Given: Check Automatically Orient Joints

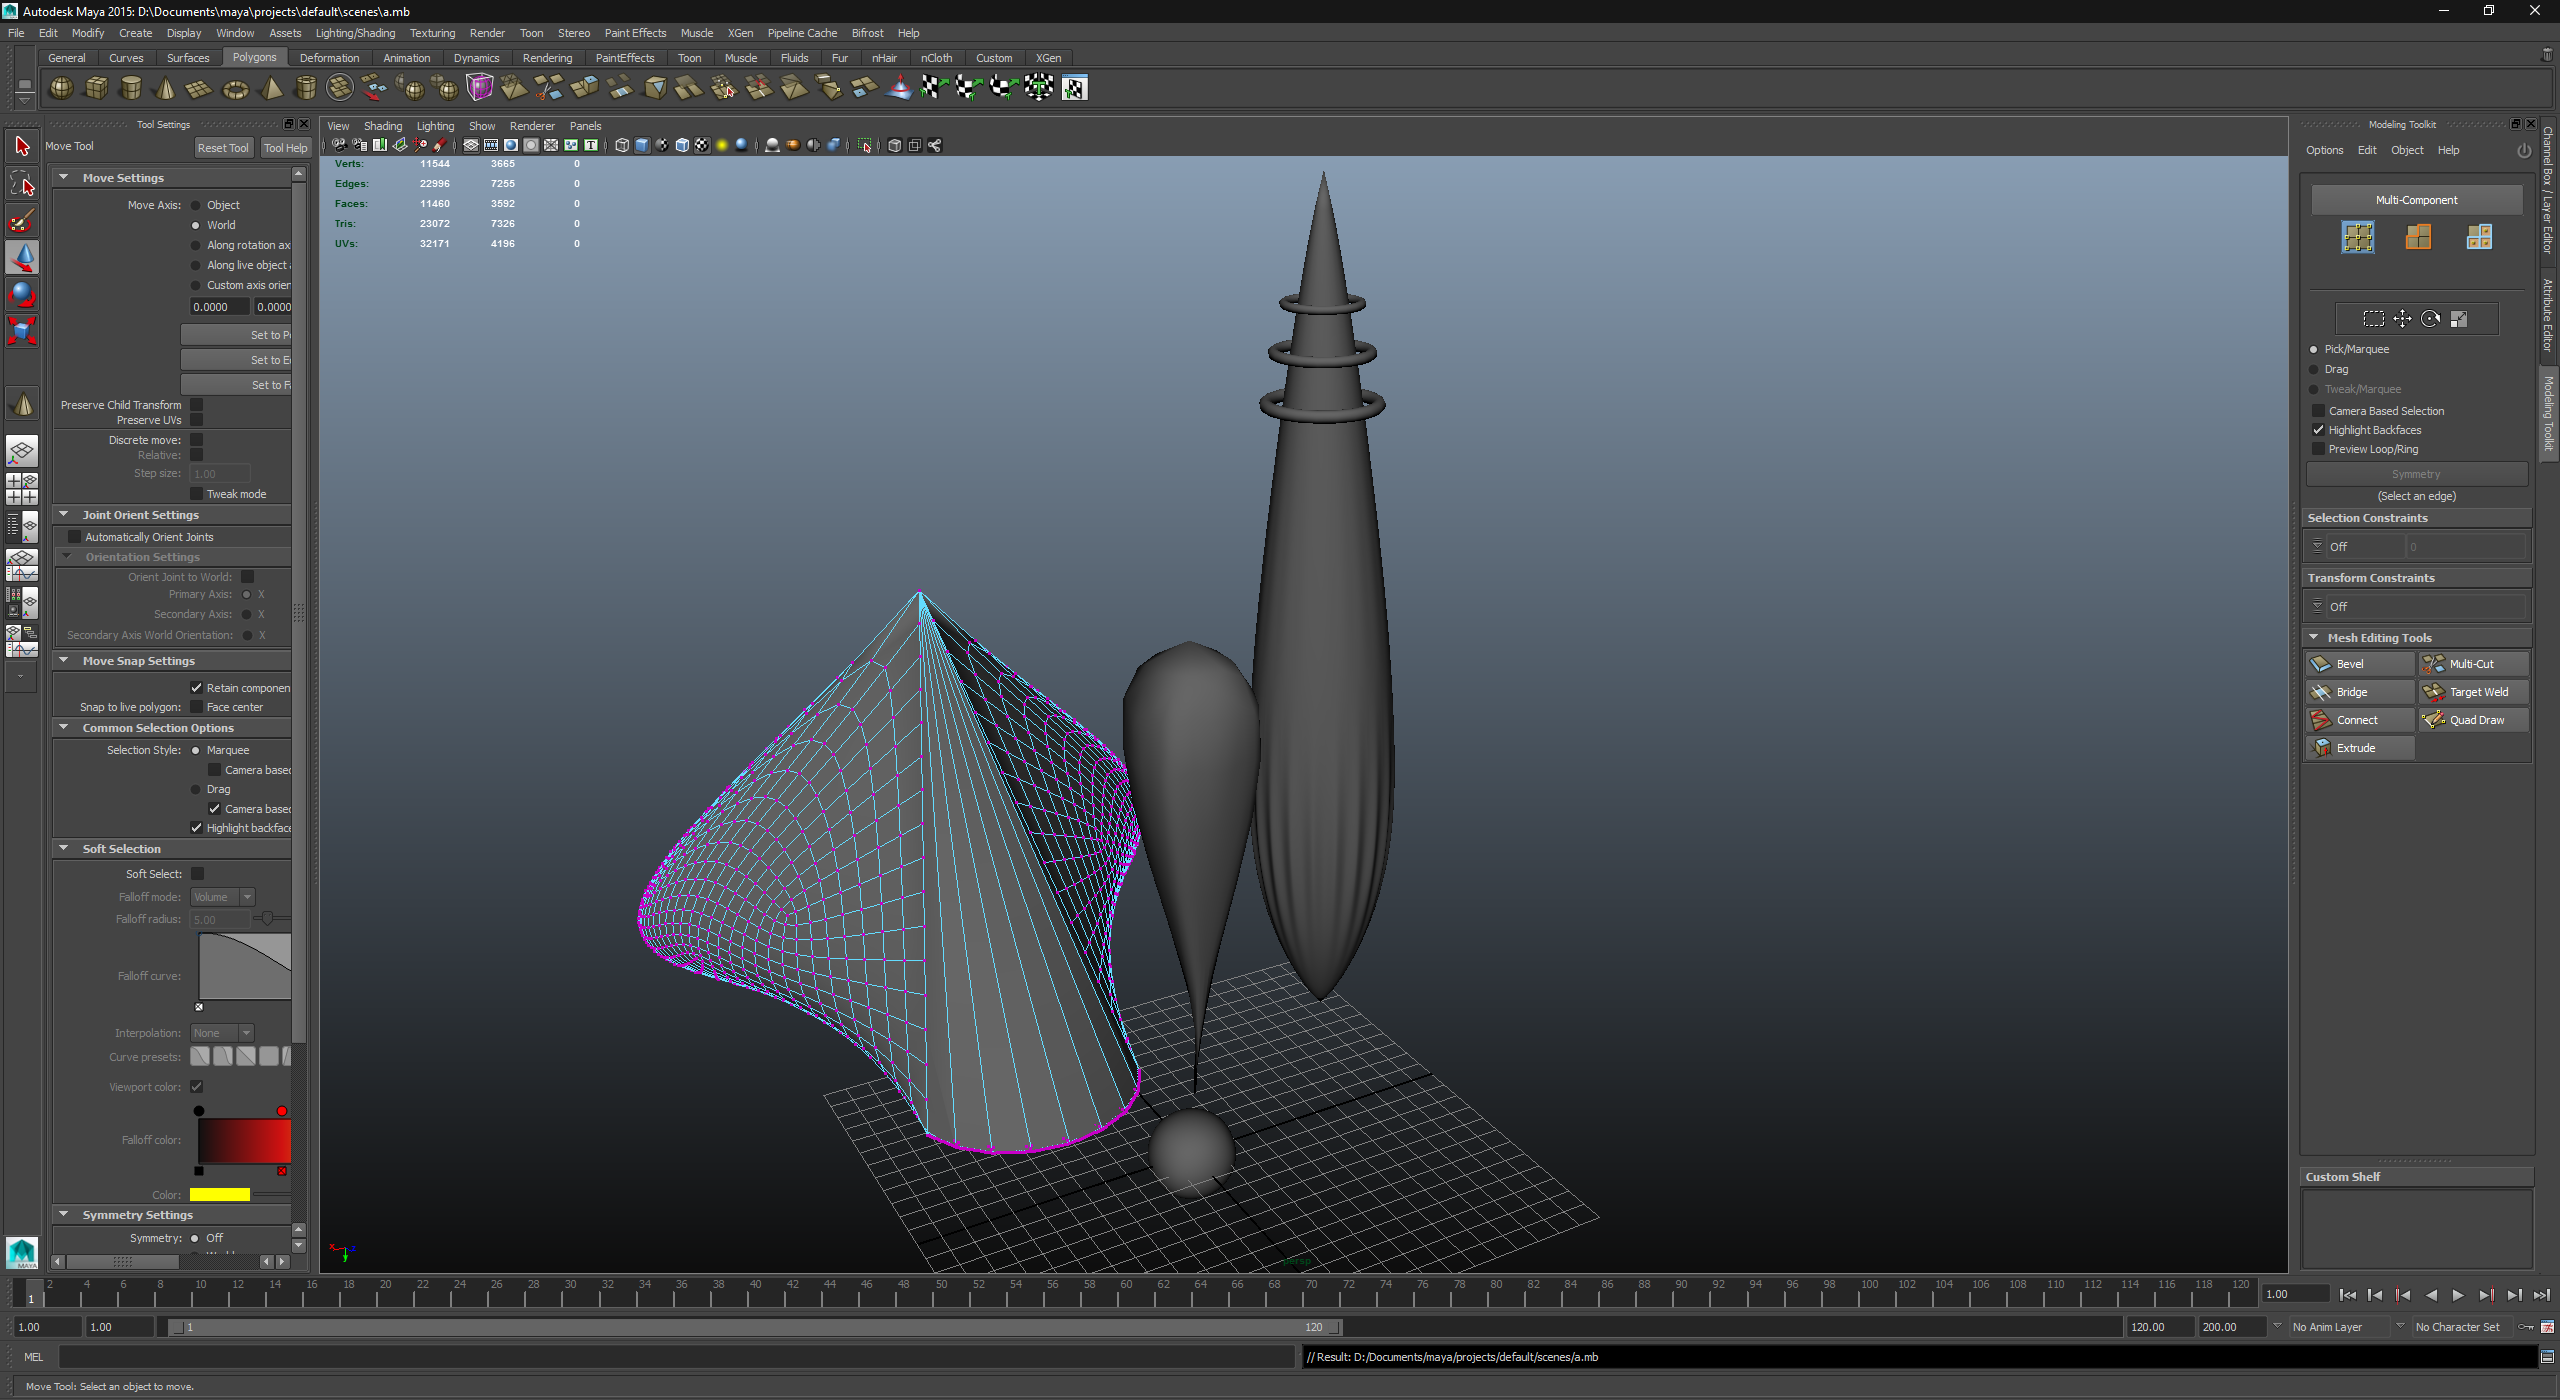Looking at the screenshot, I should (74, 537).
